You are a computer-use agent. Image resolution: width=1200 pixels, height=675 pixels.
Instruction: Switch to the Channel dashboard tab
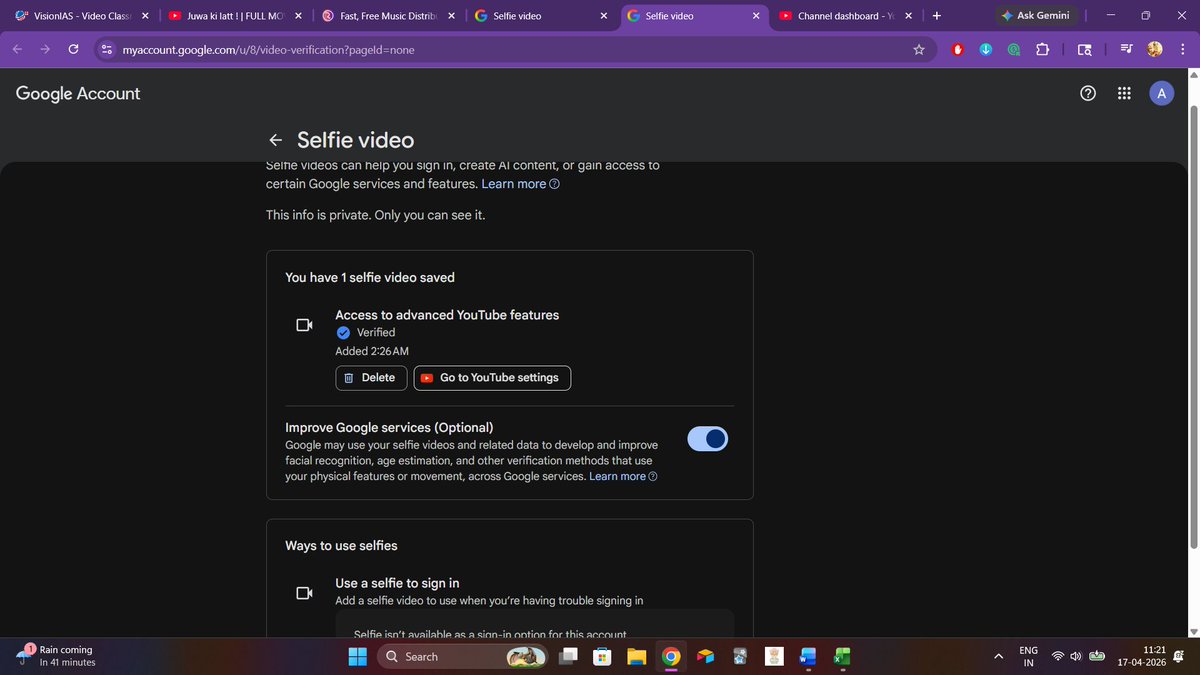[x=846, y=16]
